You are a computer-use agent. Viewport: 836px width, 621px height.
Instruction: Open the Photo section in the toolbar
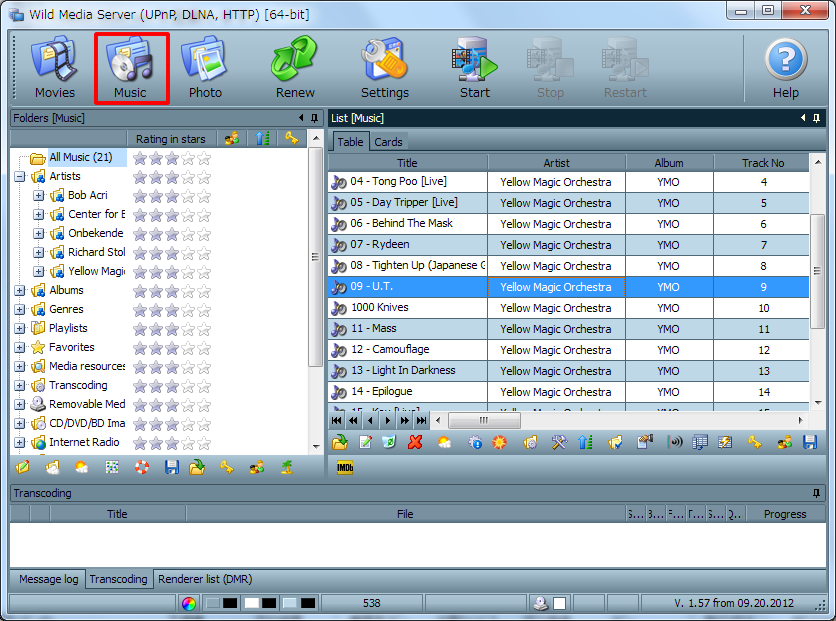click(x=205, y=68)
